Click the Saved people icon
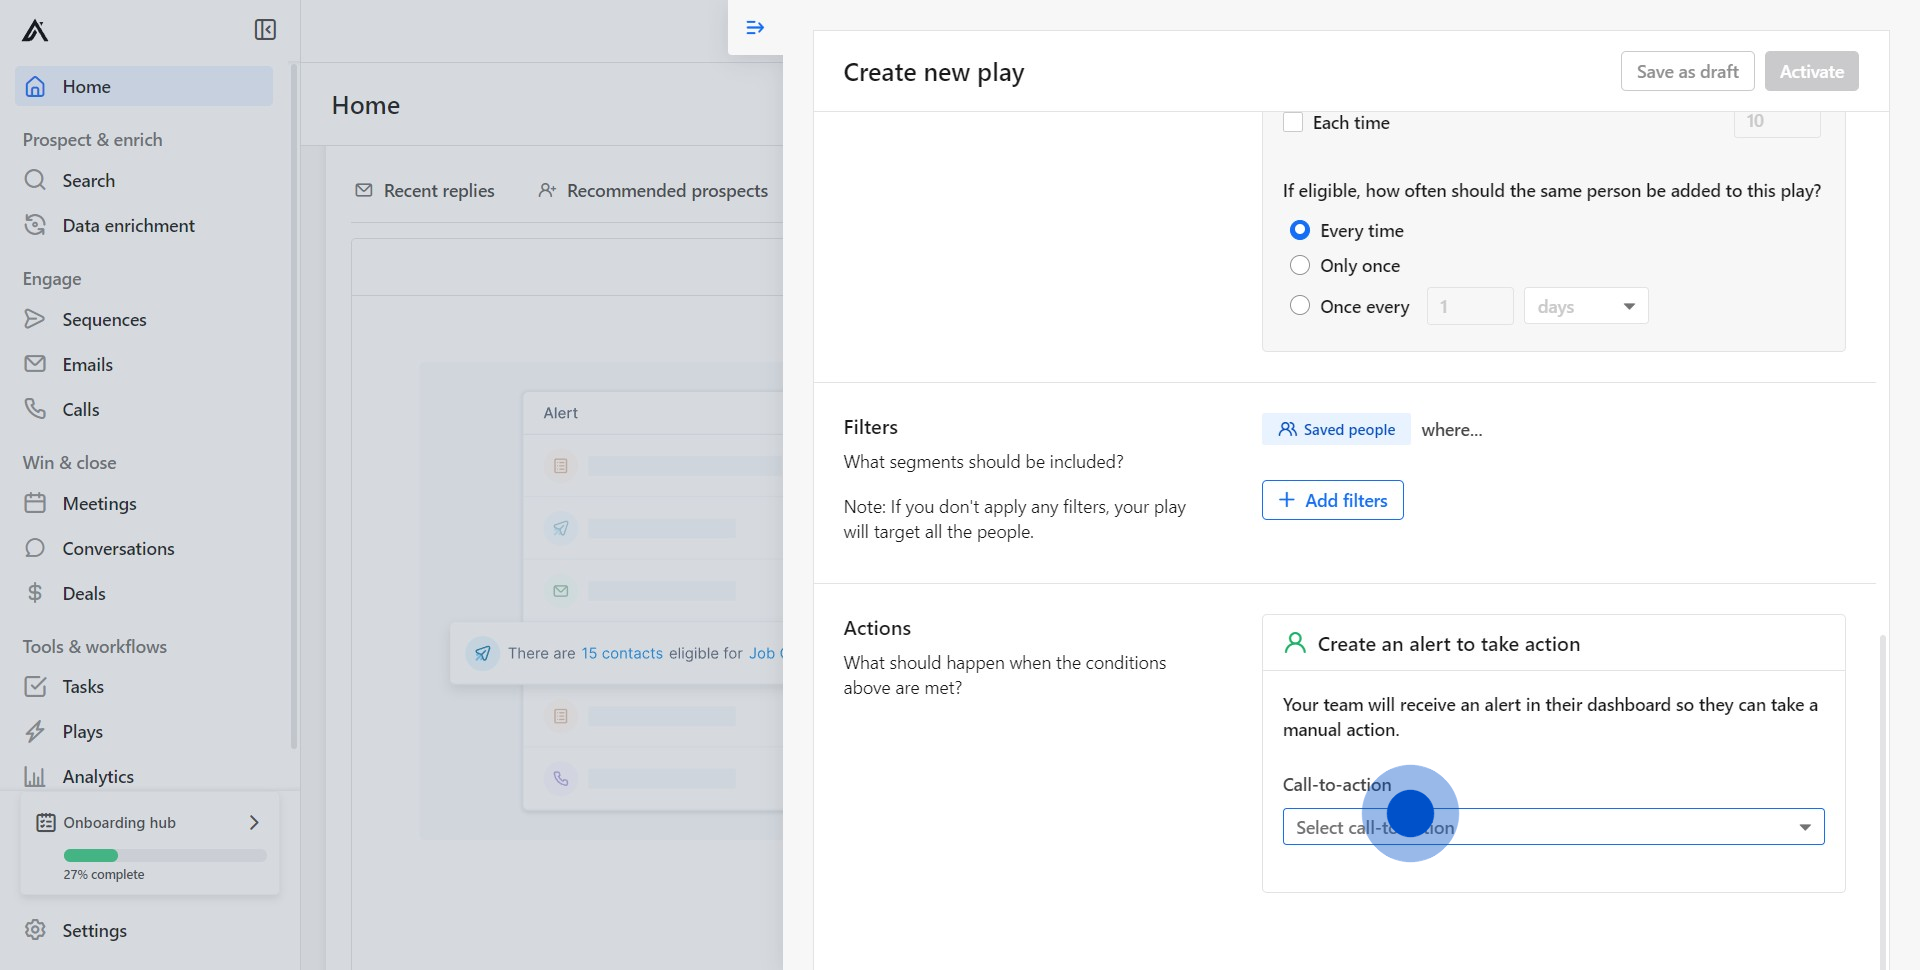This screenshot has height=970, width=1920. coord(1287,429)
